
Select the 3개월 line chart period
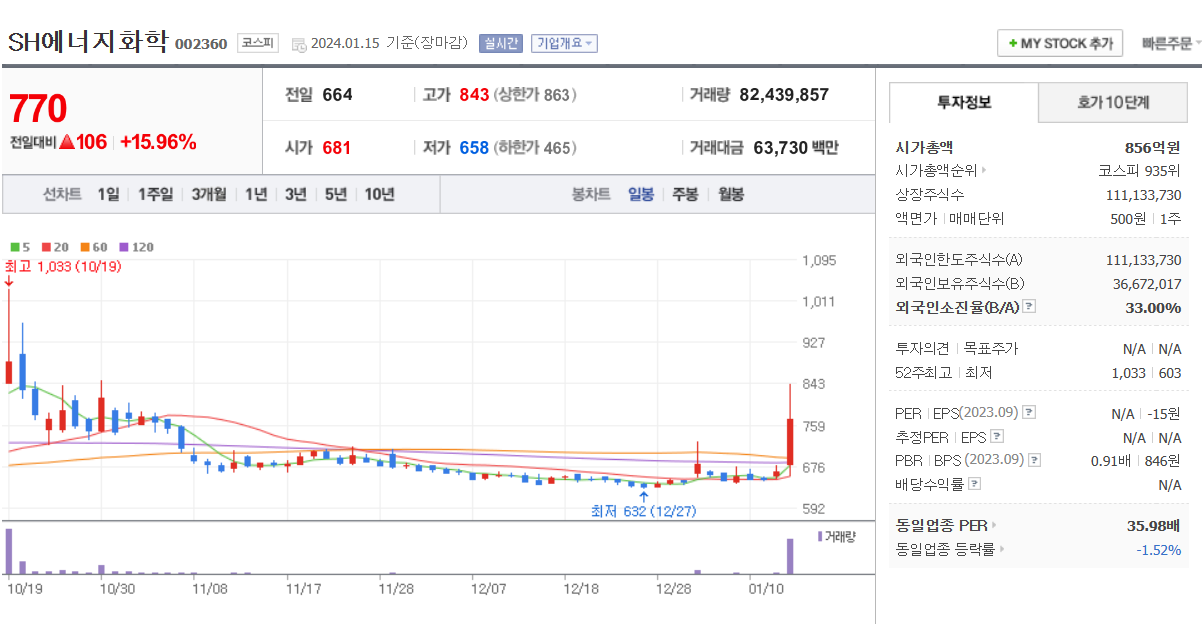coord(209,194)
